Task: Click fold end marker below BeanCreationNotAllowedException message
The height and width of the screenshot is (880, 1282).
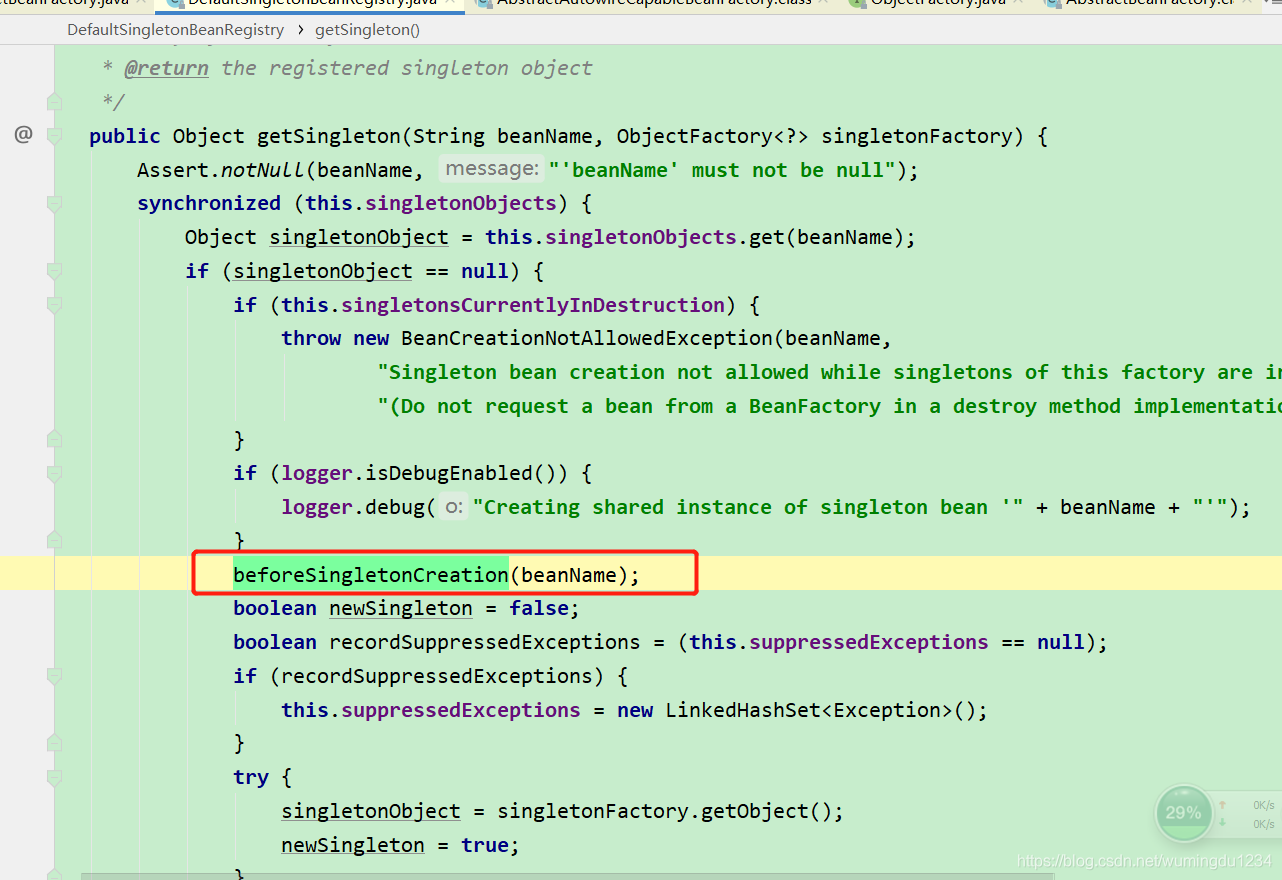Action: 54,439
